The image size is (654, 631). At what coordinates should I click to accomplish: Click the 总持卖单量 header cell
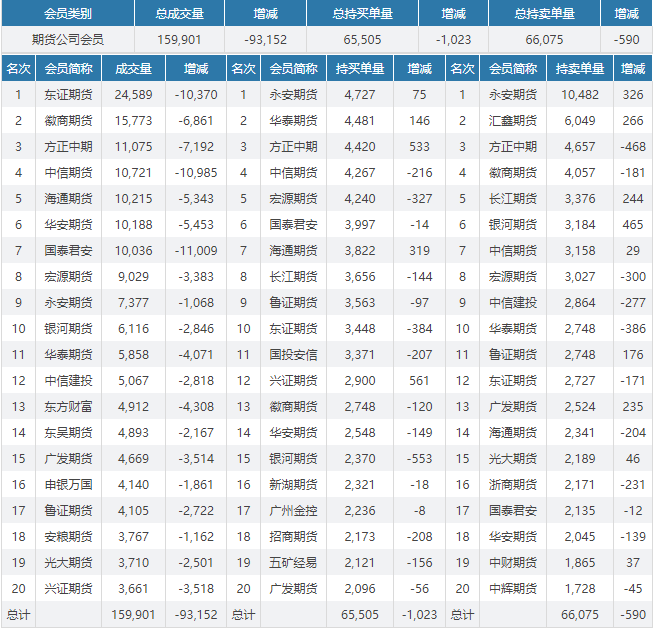tap(544, 14)
